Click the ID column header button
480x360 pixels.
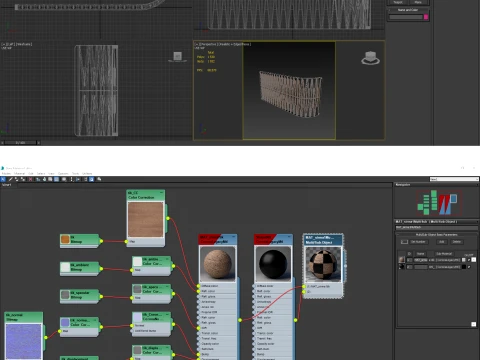[x=410, y=254]
